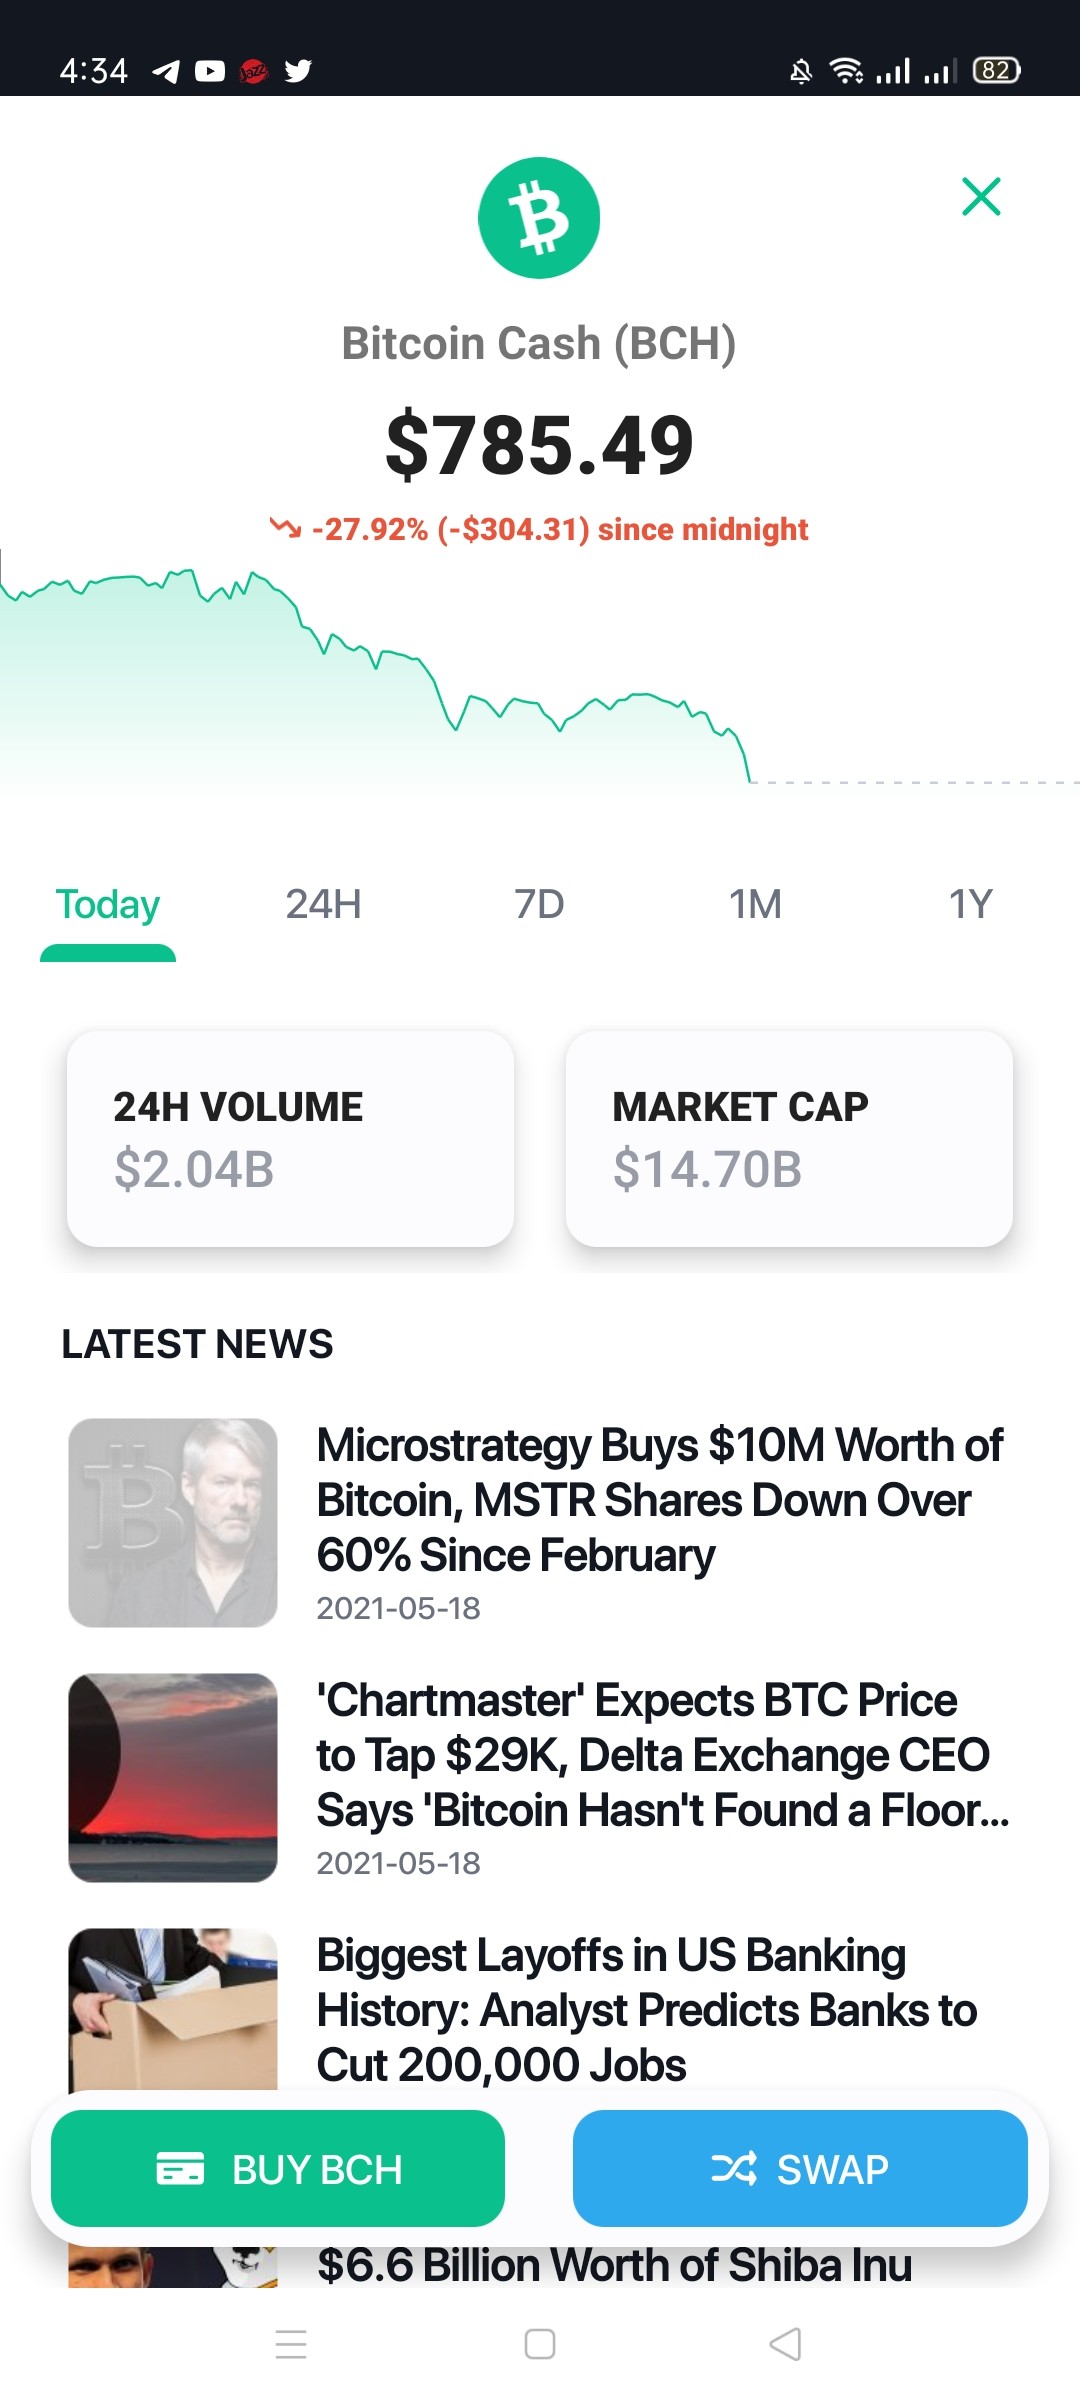Select the Today chart tab
1080x2400 pixels.
click(108, 904)
